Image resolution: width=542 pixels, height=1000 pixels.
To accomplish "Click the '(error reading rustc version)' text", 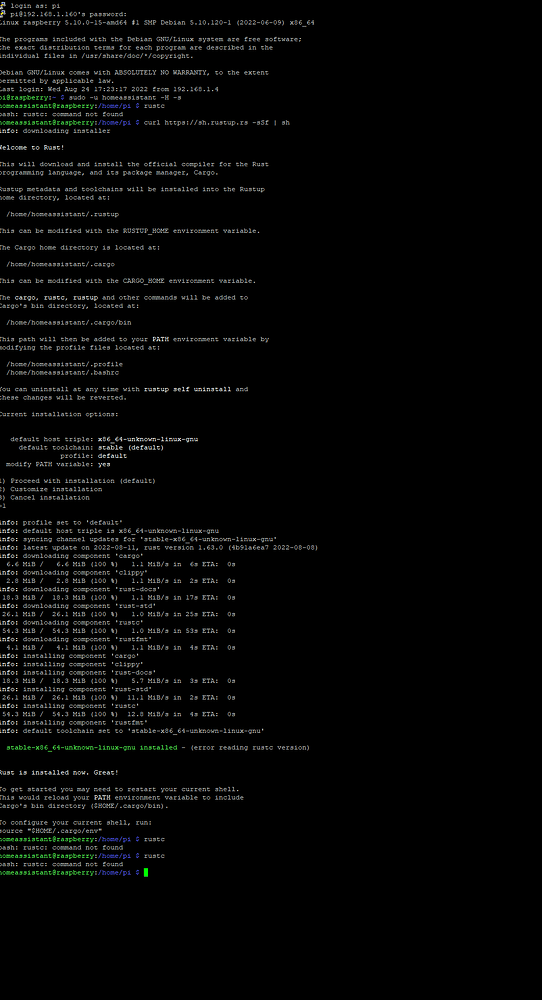I will pos(250,747).
